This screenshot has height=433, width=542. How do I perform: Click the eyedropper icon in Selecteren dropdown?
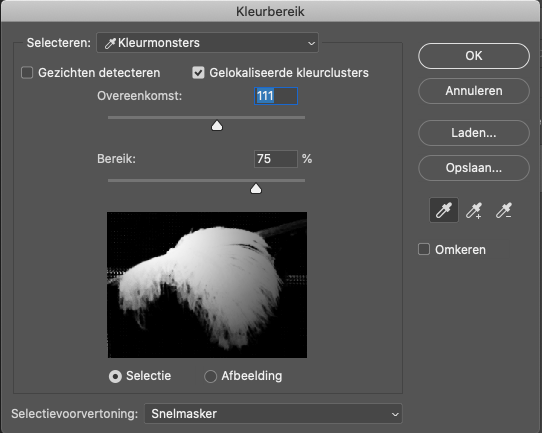click(x=110, y=43)
